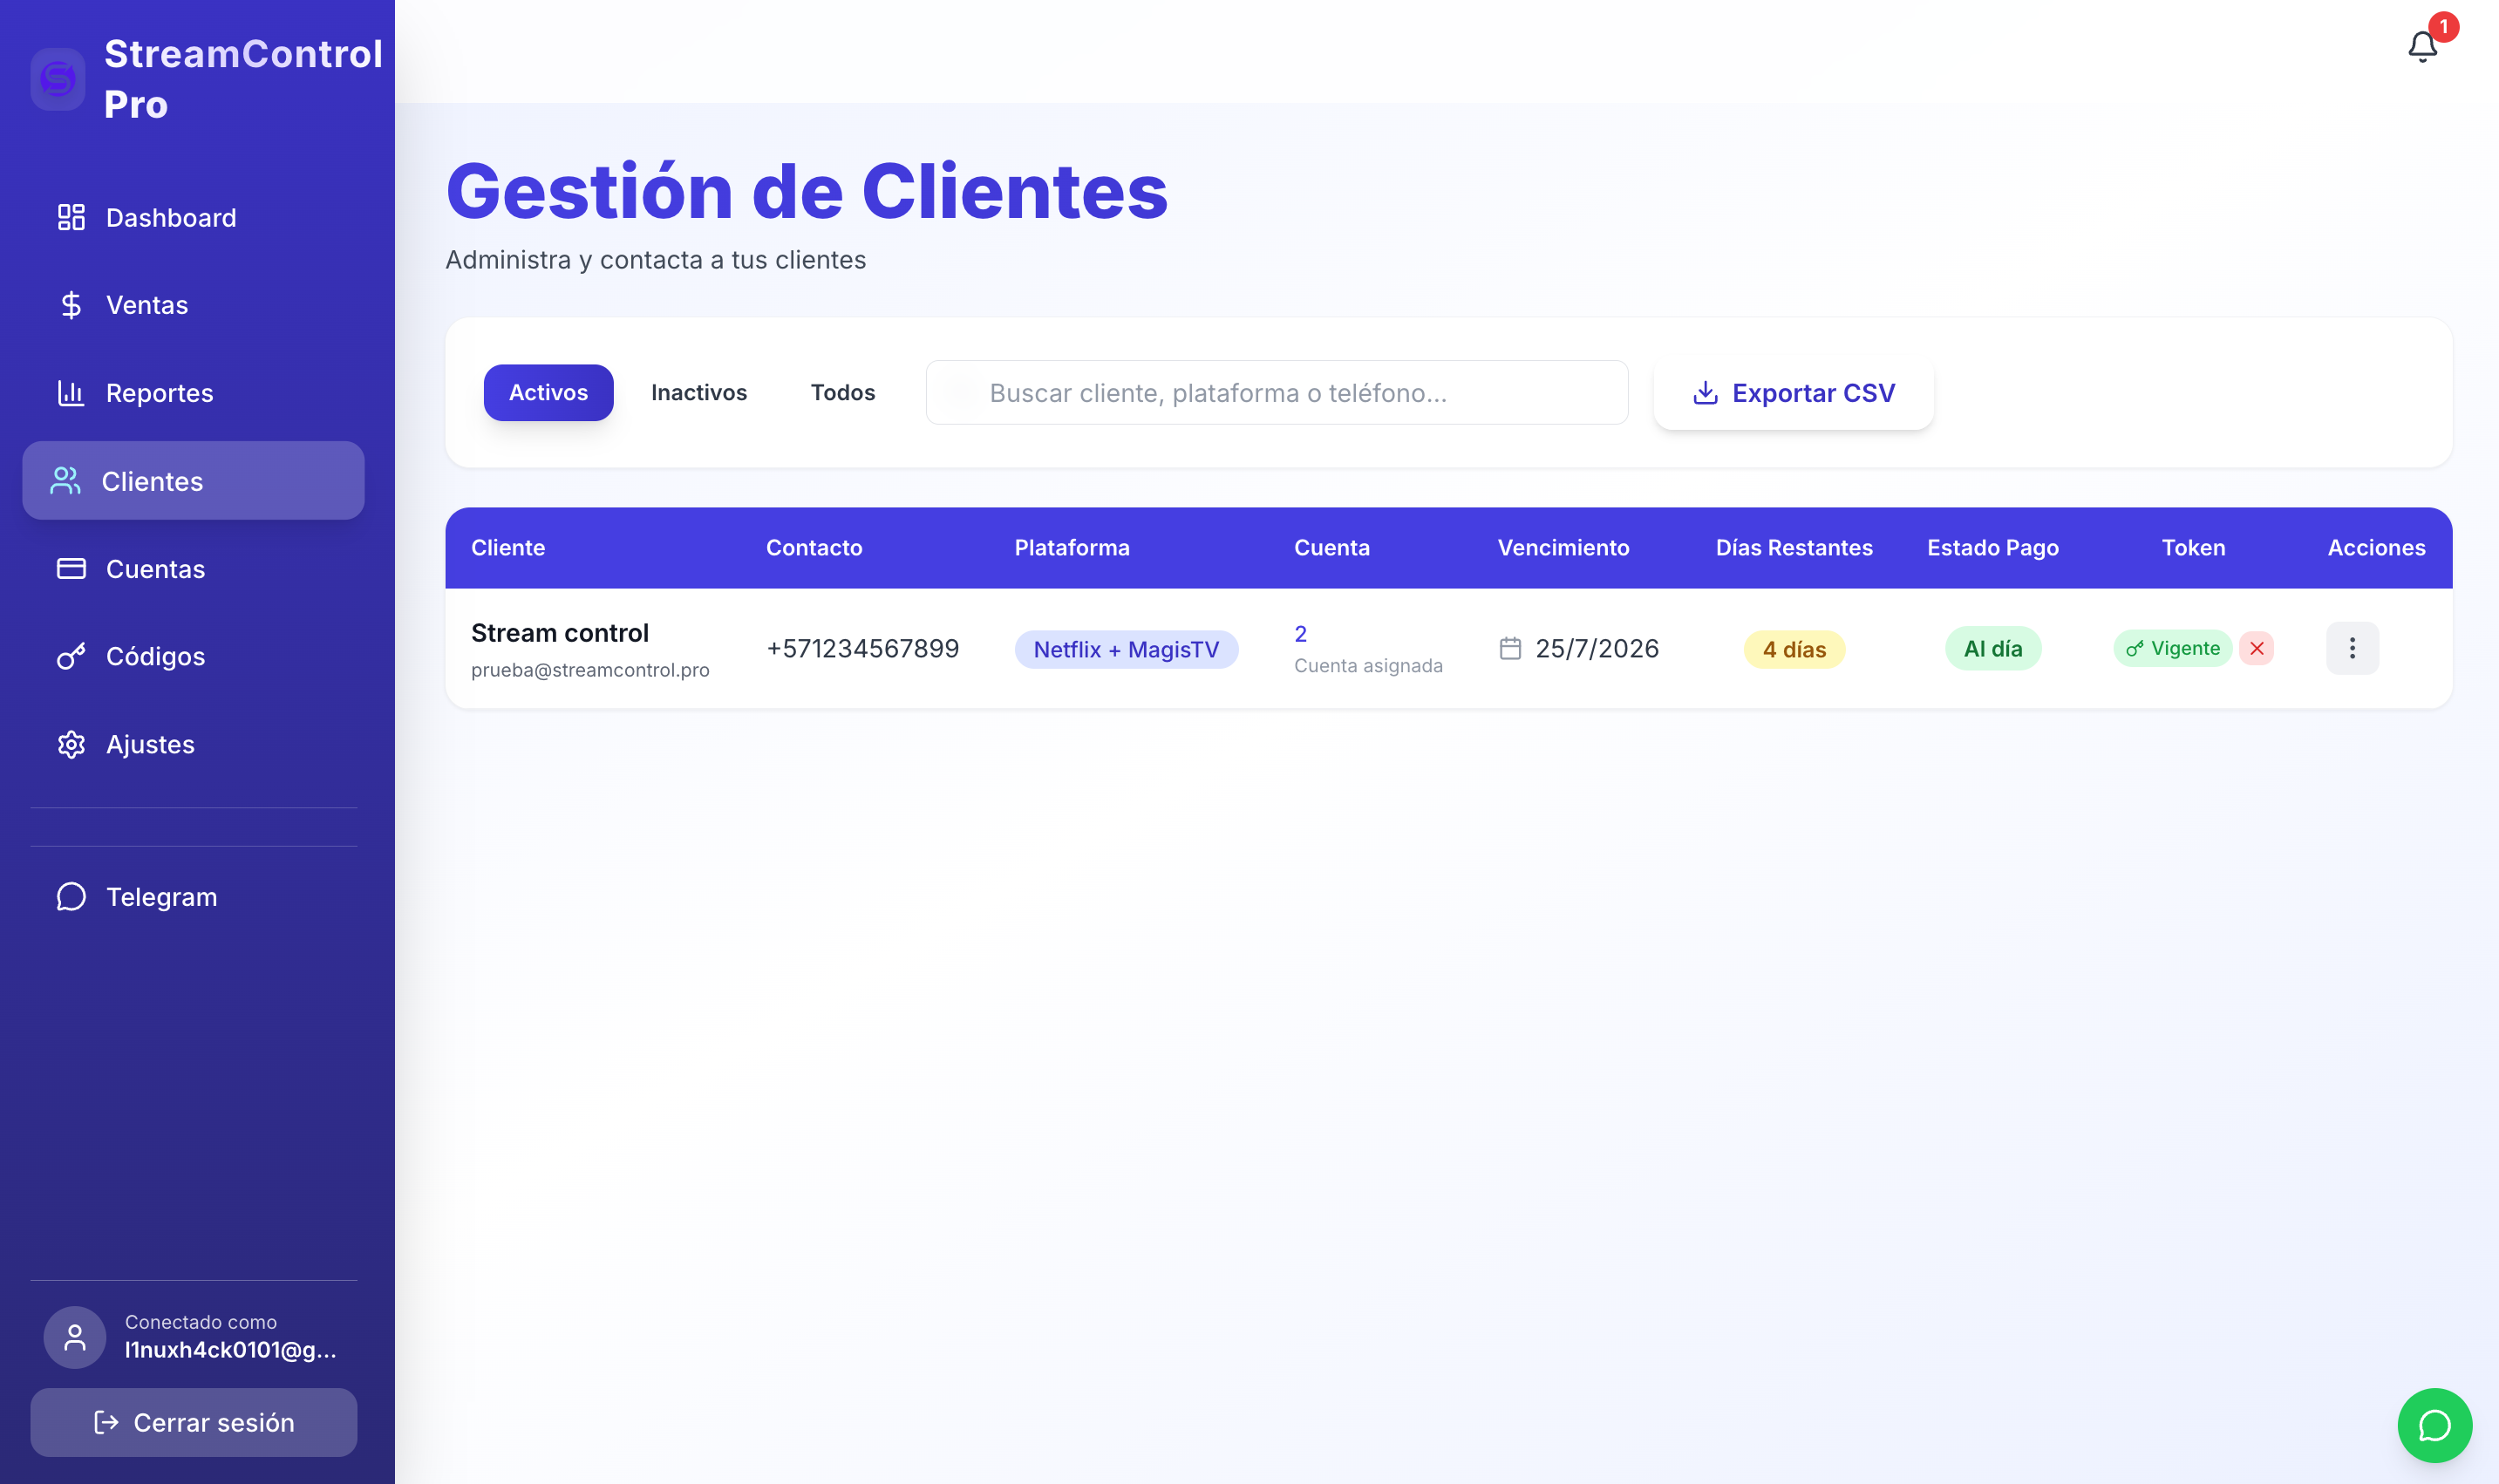The image size is (2499, 1484).
Task: Go to Ventas section
Action: click(193, 305)
